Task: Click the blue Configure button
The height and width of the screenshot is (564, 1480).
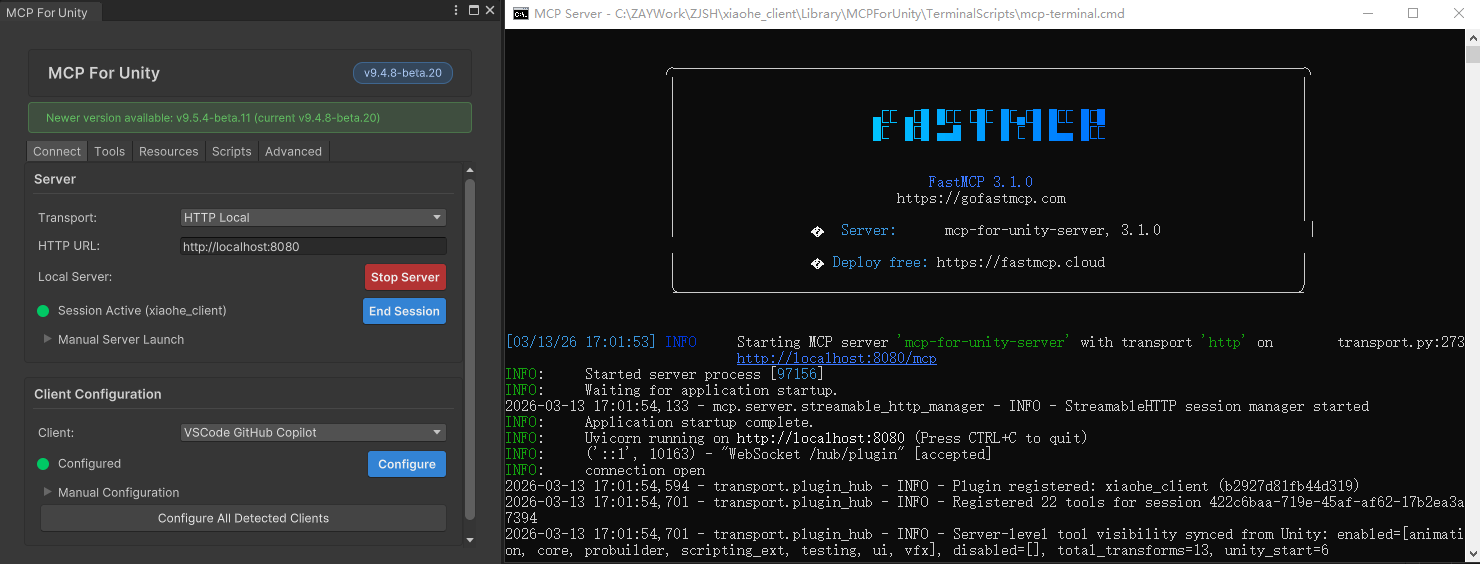Action: [407, 464]
